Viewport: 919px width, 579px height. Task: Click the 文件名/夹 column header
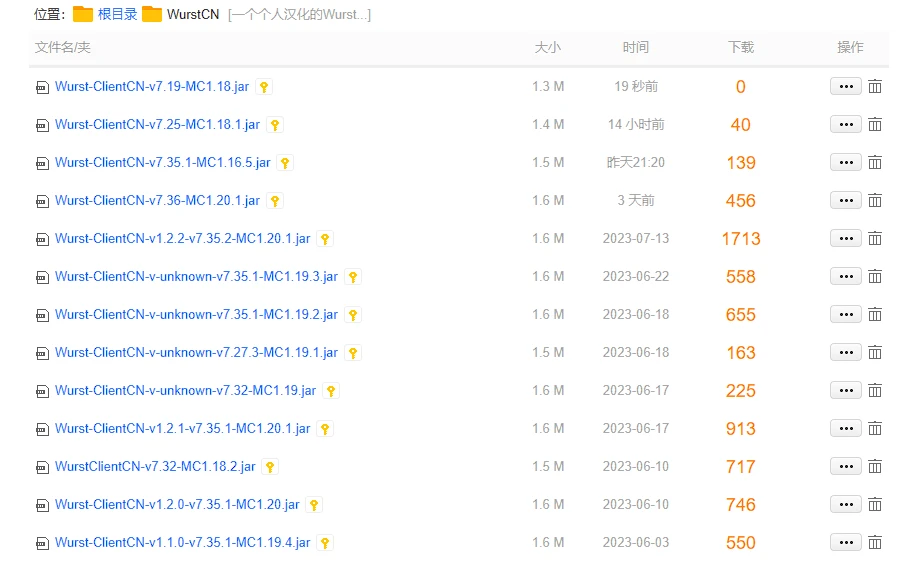[63, 47]
